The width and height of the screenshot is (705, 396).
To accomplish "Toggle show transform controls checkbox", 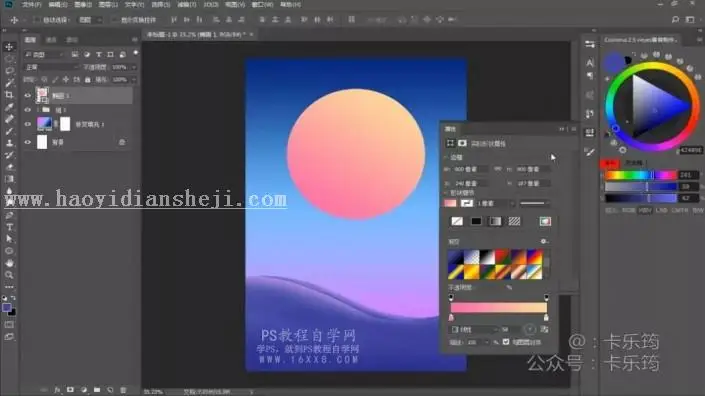I will tap(114, 20).
